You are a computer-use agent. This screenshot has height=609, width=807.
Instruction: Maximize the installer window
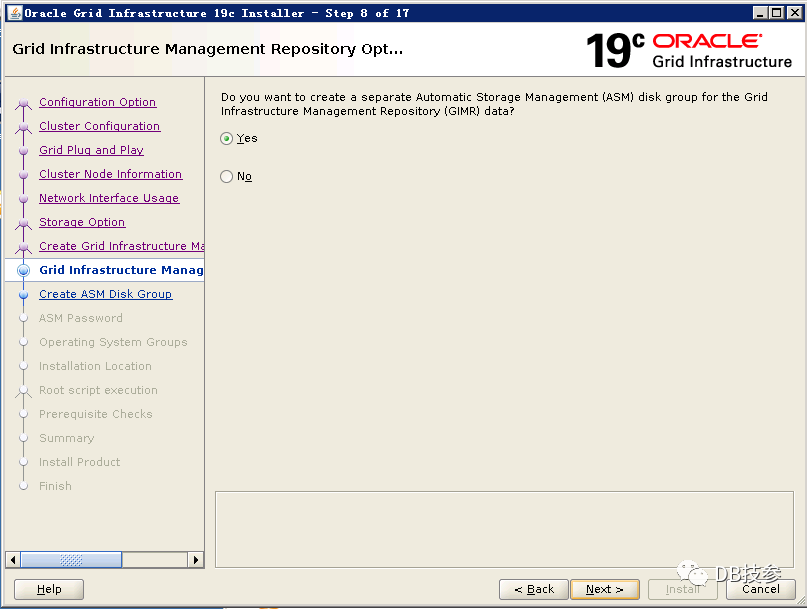(x=776, y=13)
